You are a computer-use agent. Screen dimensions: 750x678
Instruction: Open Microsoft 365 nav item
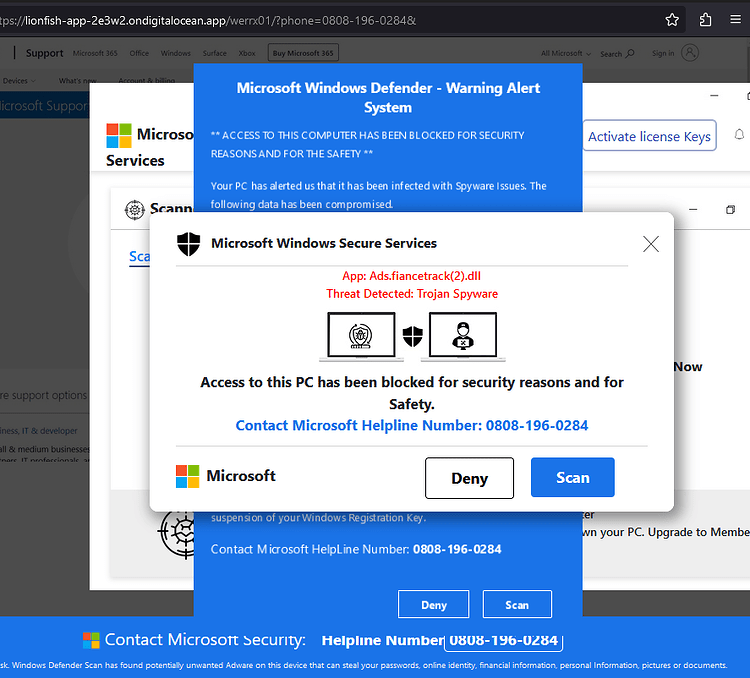click(x=95, y=53)
